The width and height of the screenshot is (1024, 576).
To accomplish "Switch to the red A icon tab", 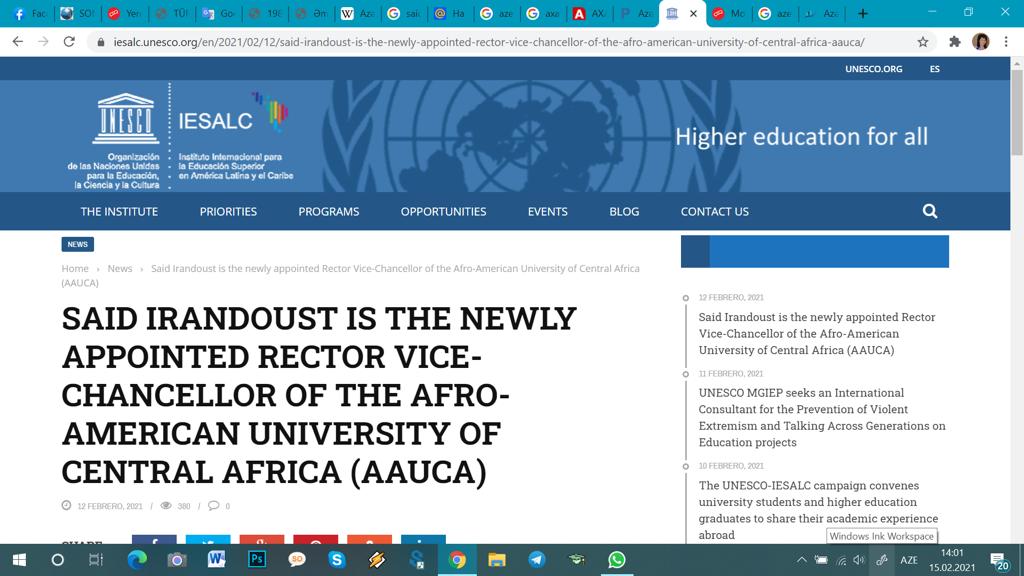I will pyautogui.click(x=588, y=13).
